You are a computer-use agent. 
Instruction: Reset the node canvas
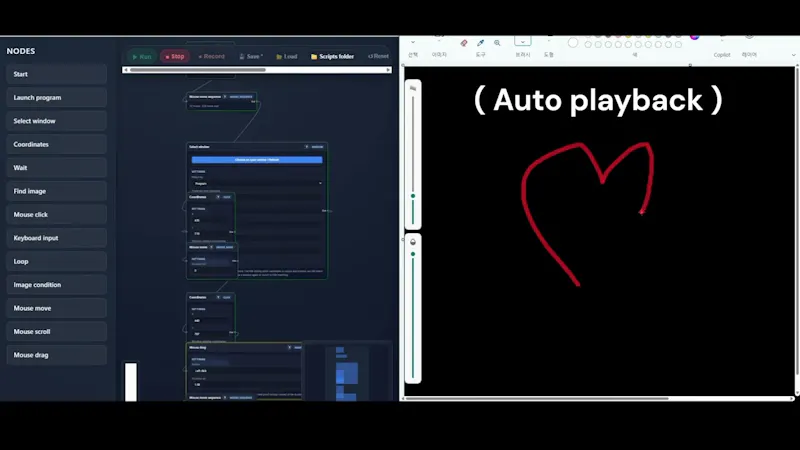click(x=378, y=57)
